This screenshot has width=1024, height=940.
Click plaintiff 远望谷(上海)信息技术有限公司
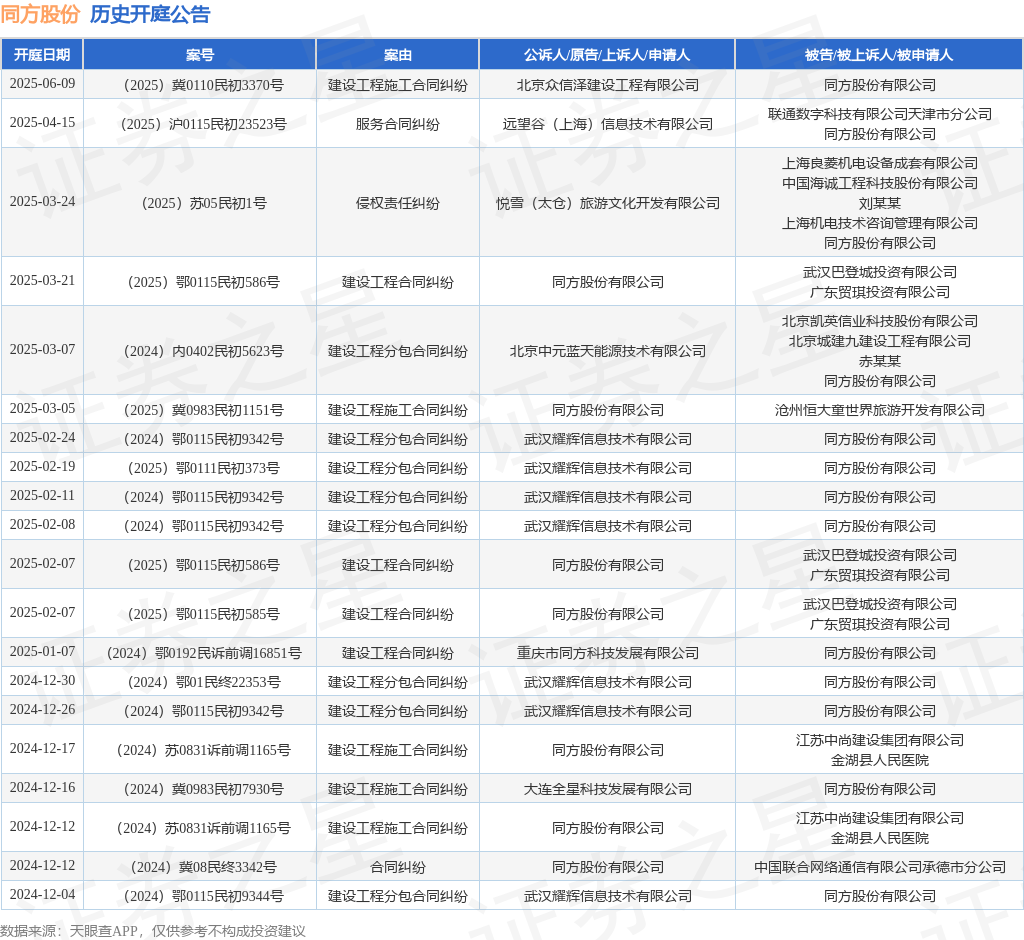607,124
